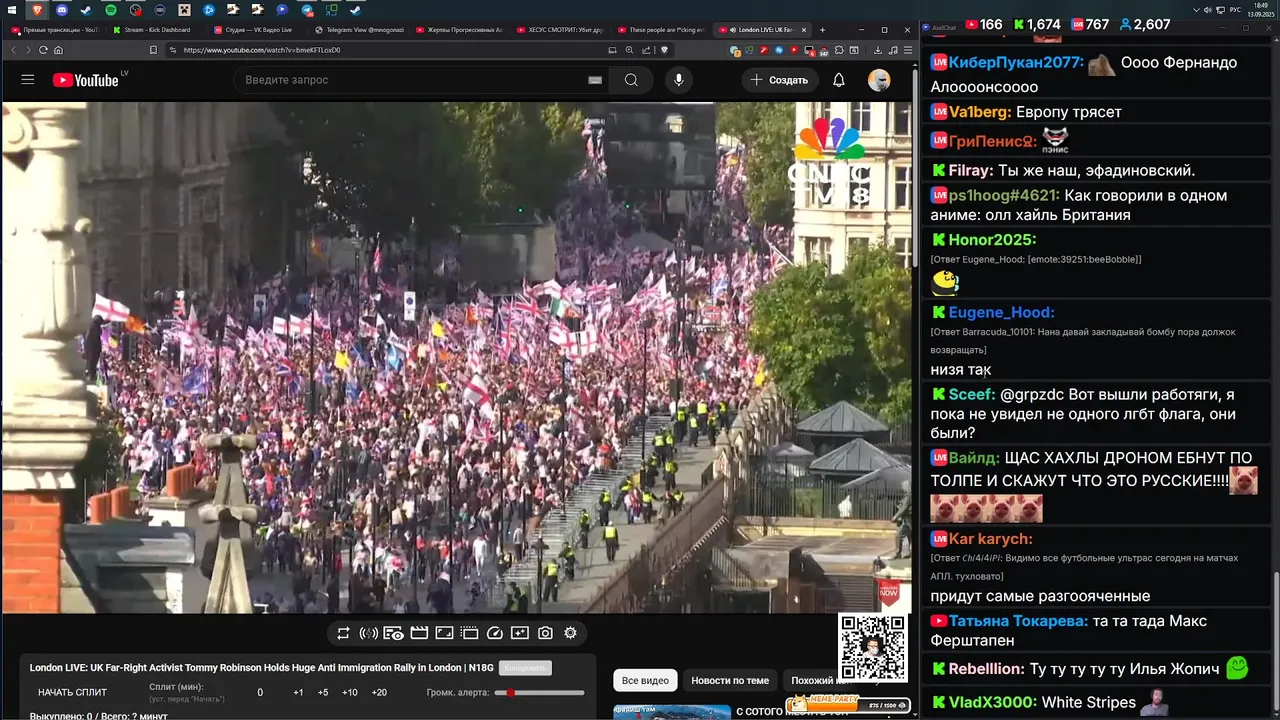Show hidden system tray icons
Screen dimensions: 1280x720
pyautogui.click(x=1196, y=10)
